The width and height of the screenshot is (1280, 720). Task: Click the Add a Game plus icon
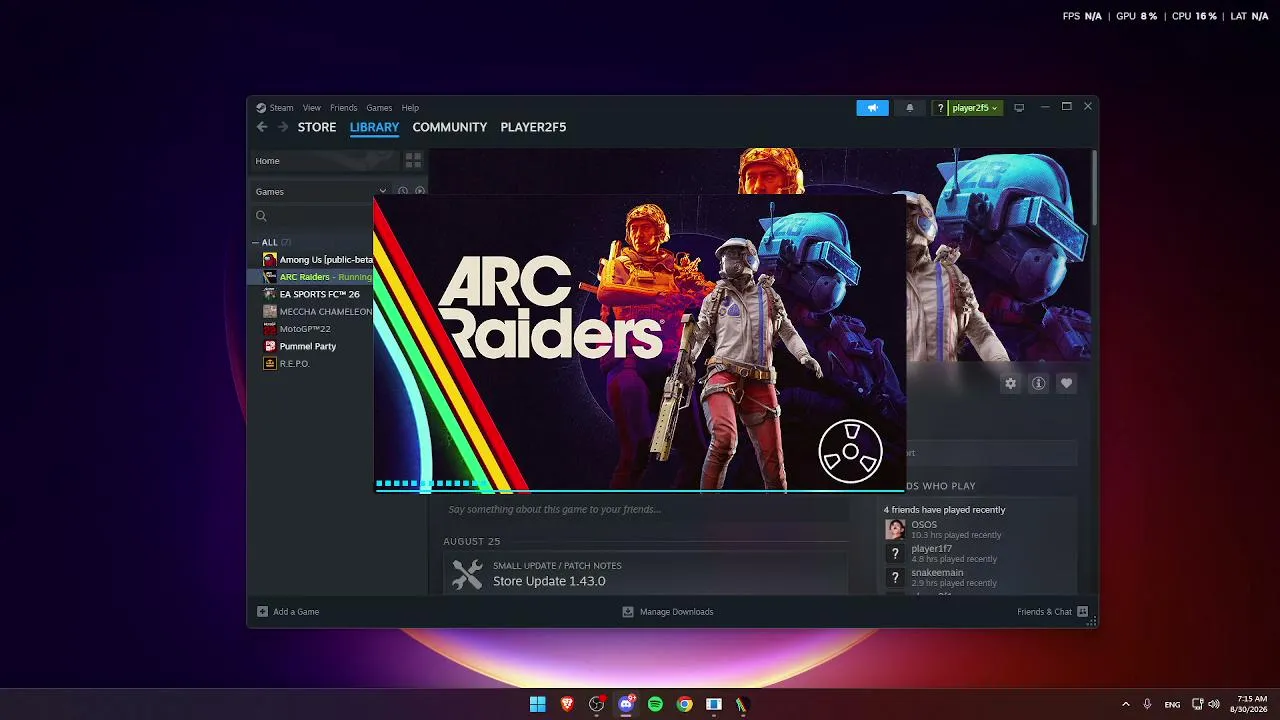click(x=262, y=611)
